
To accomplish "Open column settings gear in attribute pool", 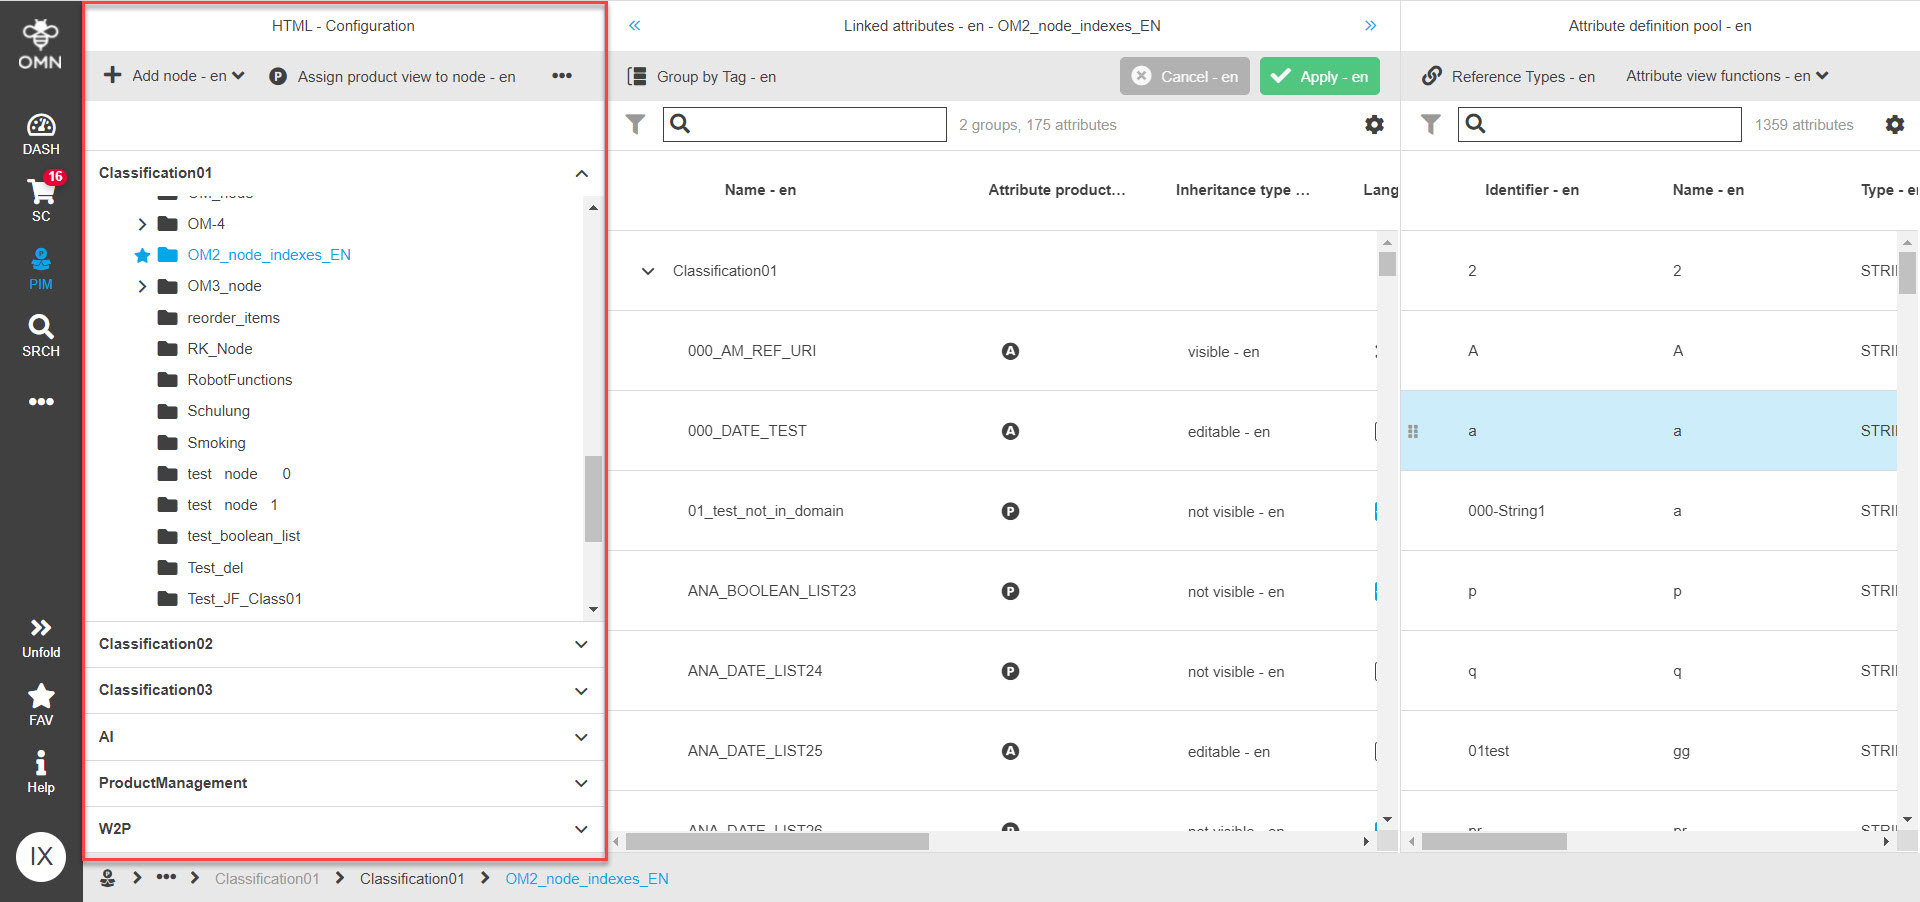I will click(1895, 124).
